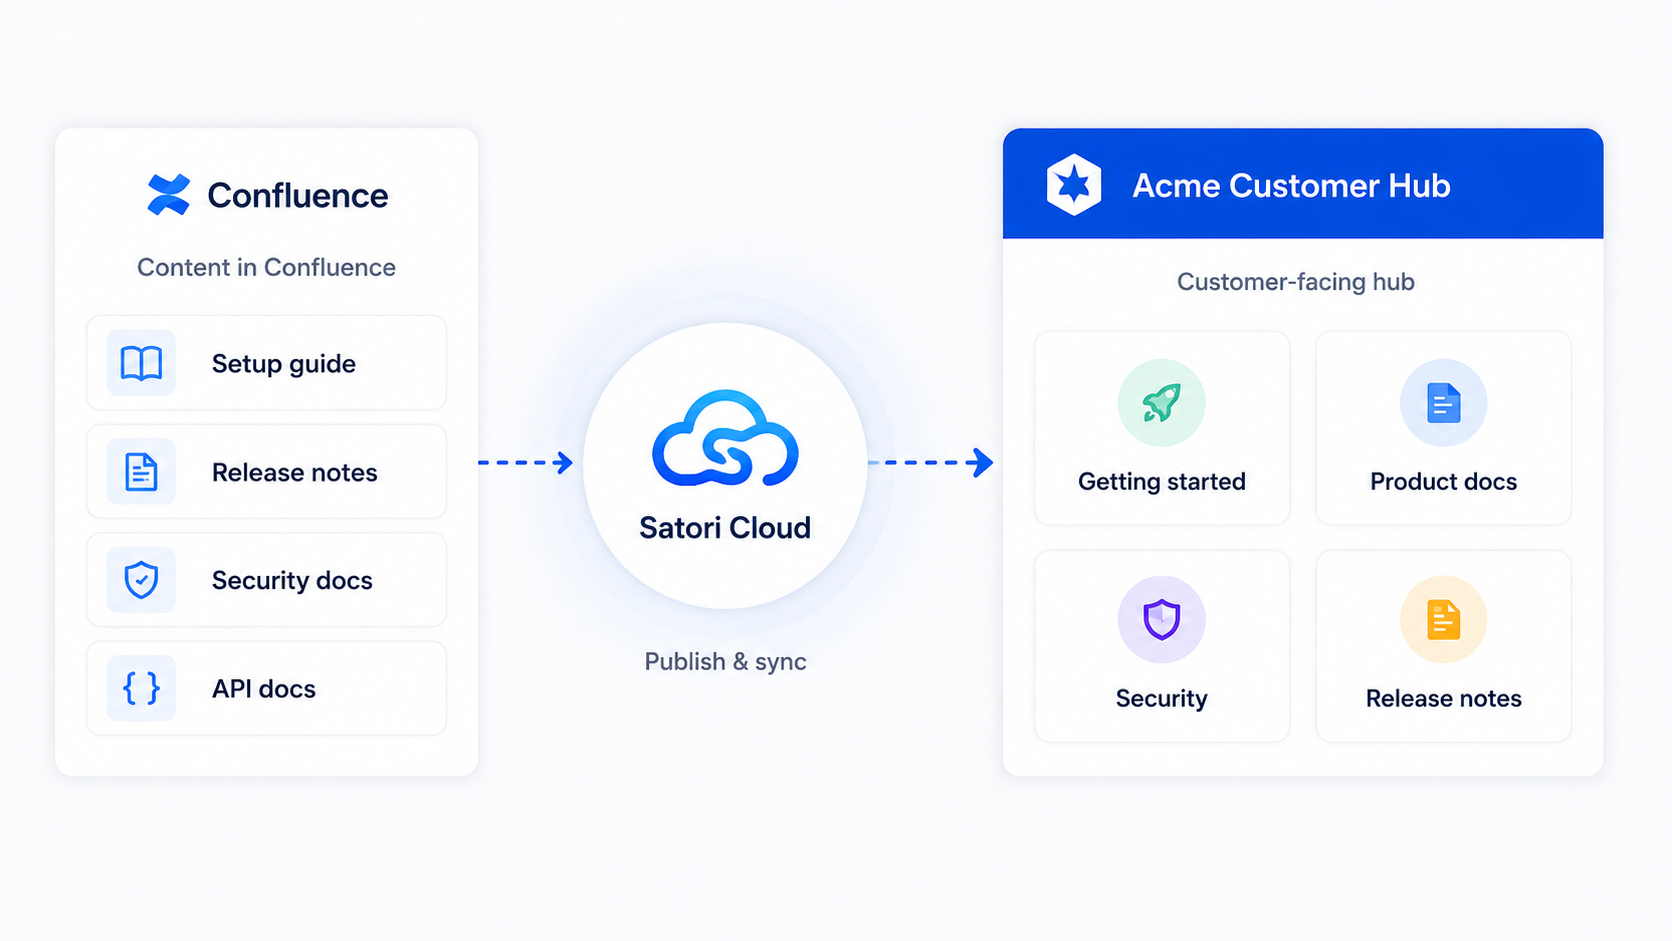Click the Confluence logo icon

[x=168, y=195]
